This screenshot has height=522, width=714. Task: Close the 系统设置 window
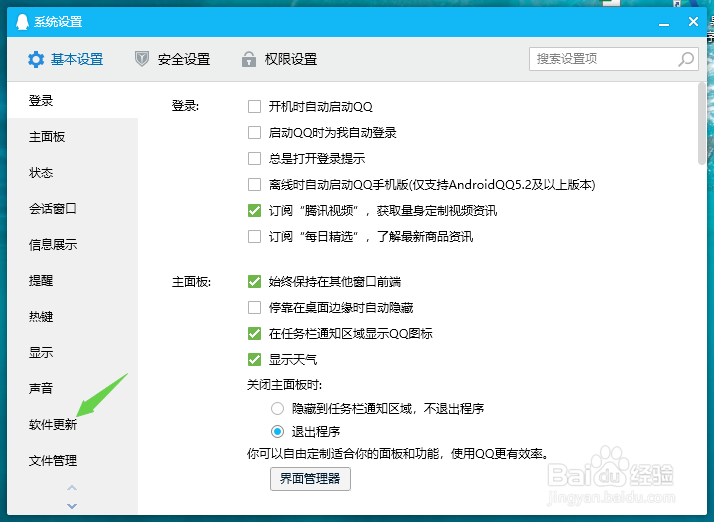coord(693,21)
